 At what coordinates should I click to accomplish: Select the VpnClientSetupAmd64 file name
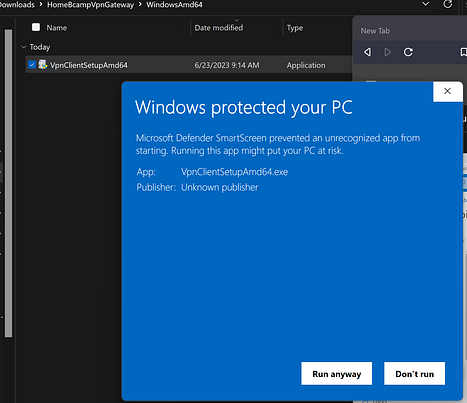(89, 65)
